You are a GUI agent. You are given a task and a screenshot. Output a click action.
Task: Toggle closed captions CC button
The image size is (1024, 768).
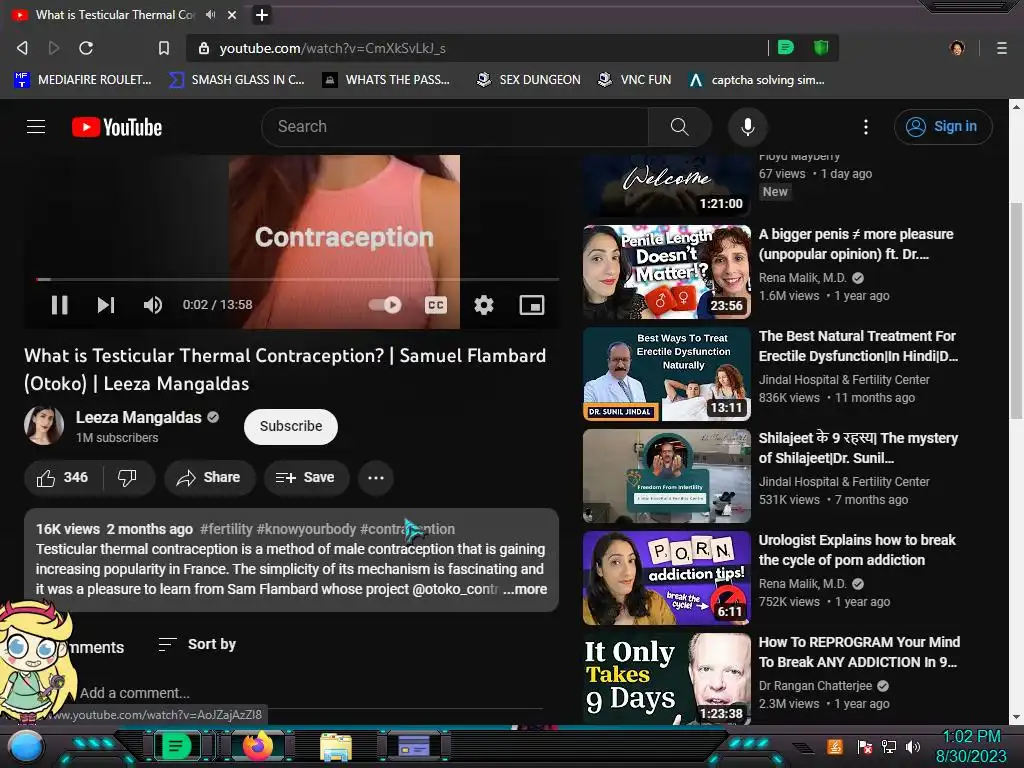(x=436, y=305)
